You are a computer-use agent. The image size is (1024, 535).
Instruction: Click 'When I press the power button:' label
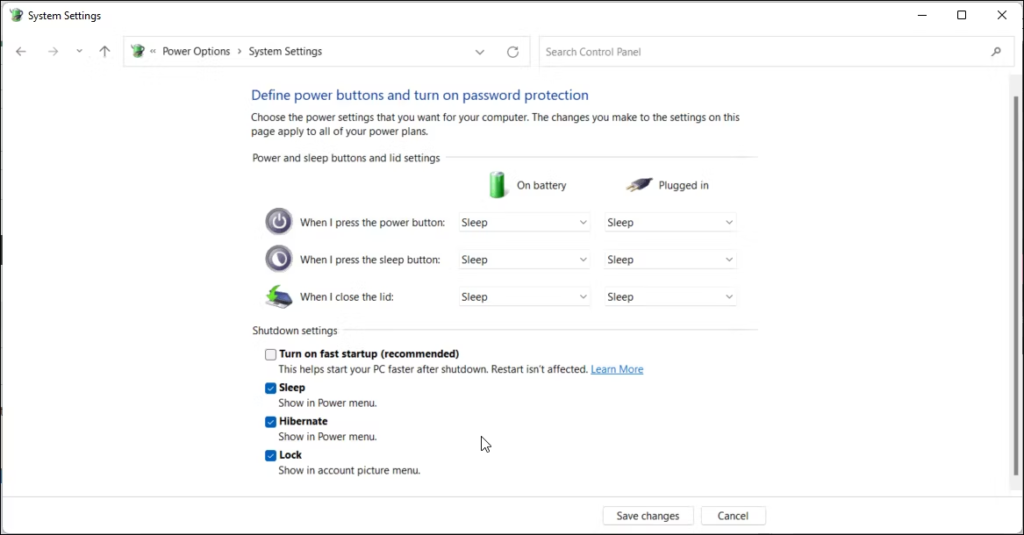[x=372, y=223]
